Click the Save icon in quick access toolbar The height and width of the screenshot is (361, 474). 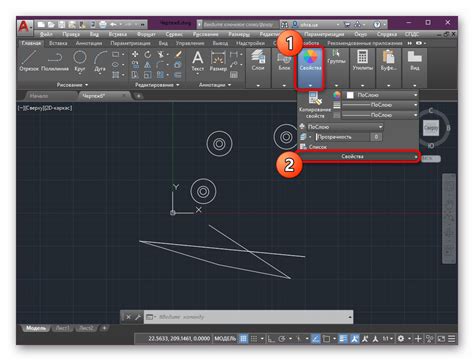pos(62,24)
